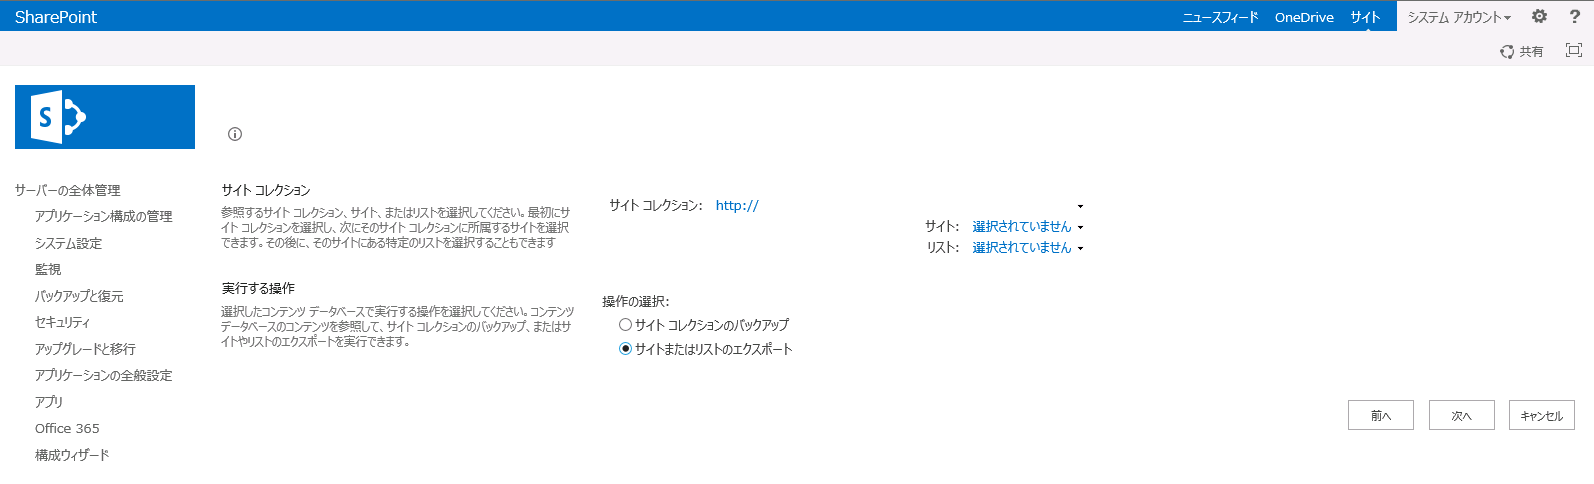Open 構成ウィザード in sidebar

pyautogui.click(x=72, y=455)
